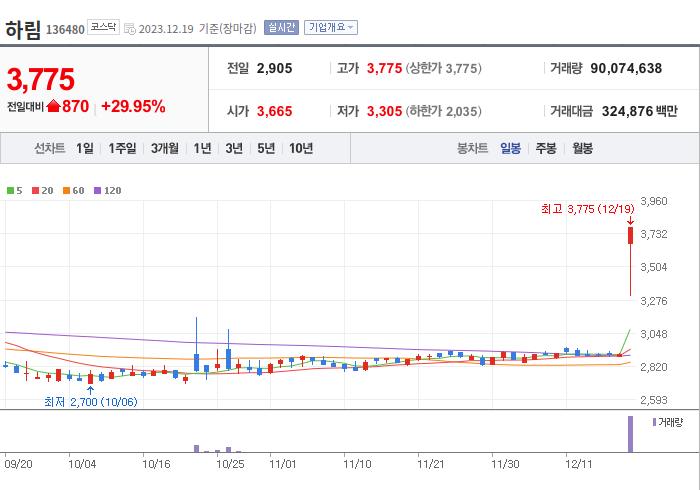Click the 실시간 real-time button
The image size is (700, 490).
tap(281, 28)
